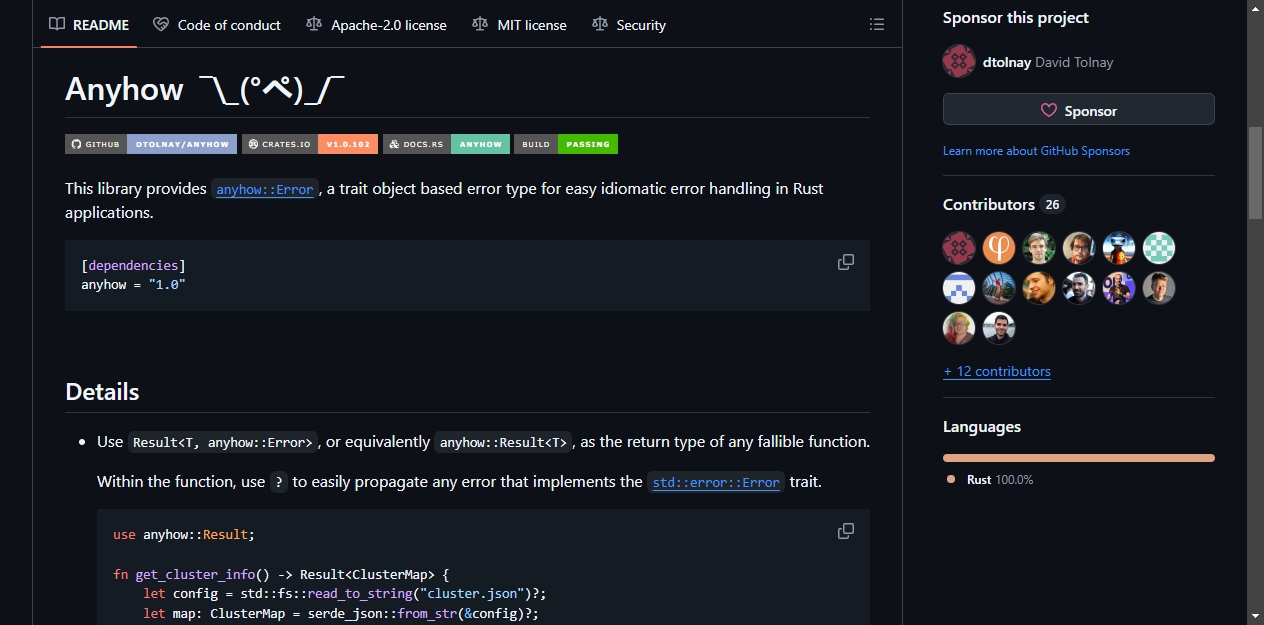Open the third contributor avatar in first row
Image resolution: width=1264 pixels, height=625 pixels.
pos(1039,248)
